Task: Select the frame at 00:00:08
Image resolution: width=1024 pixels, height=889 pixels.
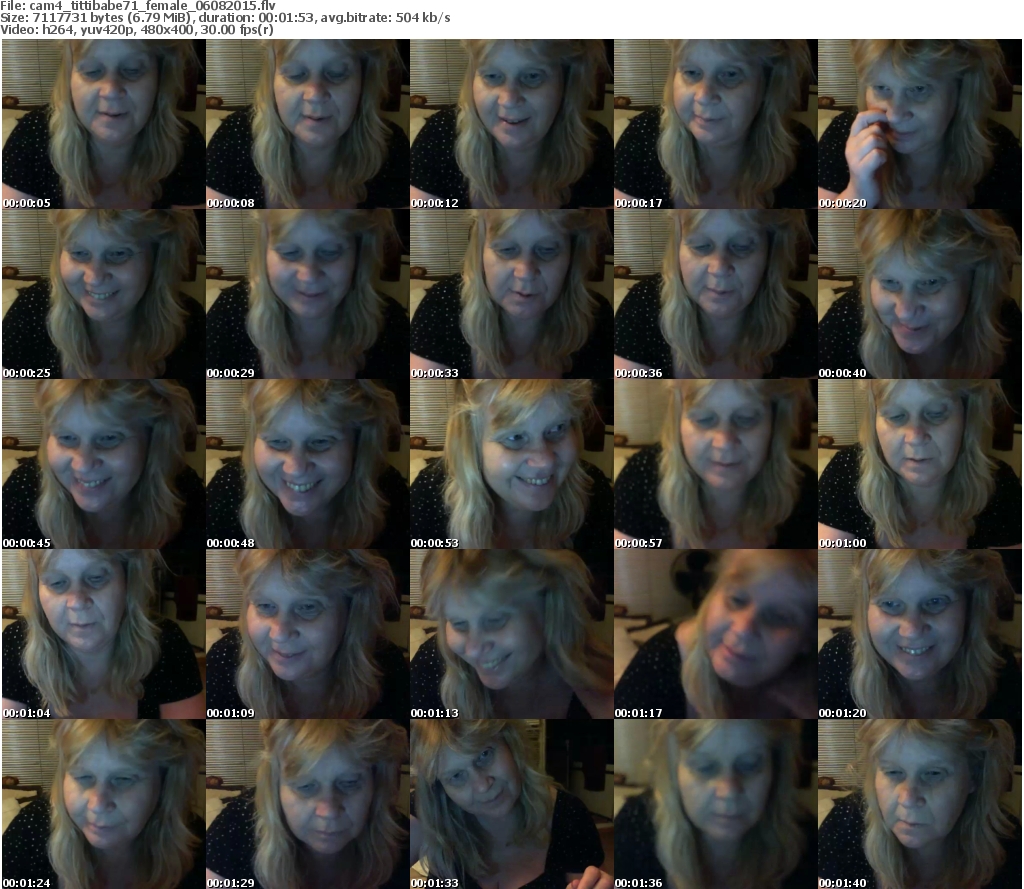Action: point(308,124)
